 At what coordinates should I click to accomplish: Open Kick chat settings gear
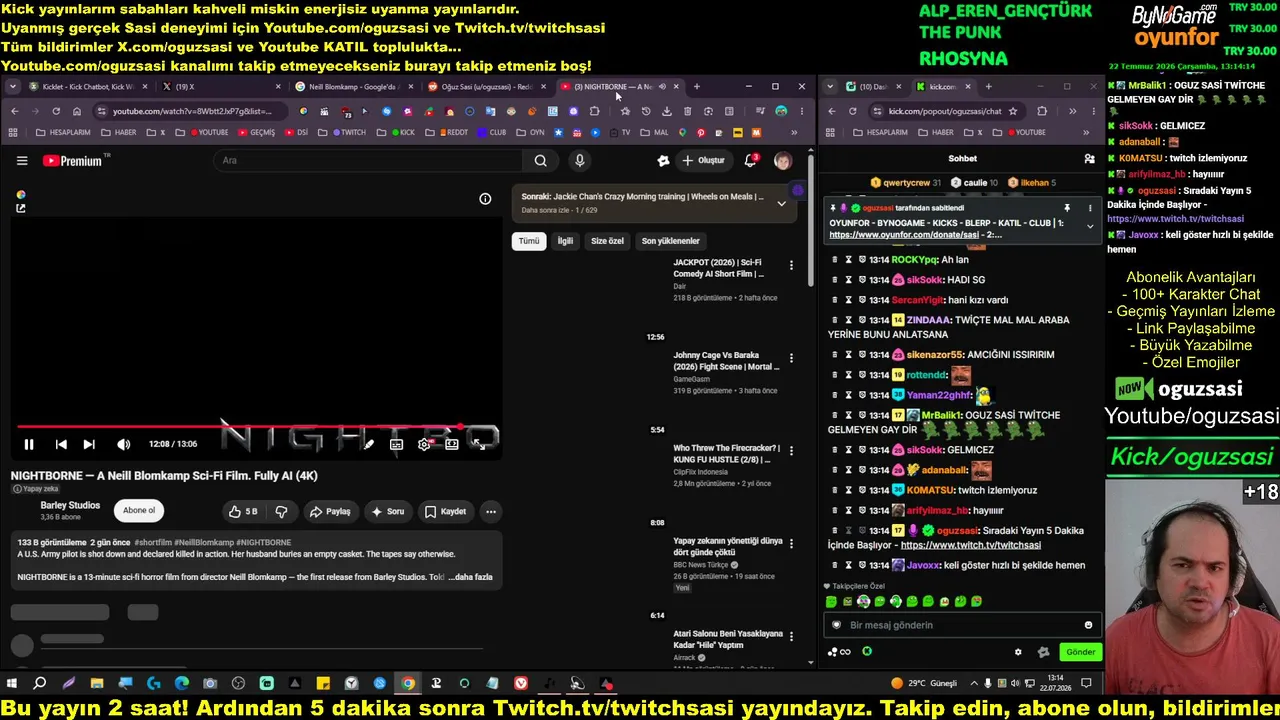click(x=1018, y=652)
